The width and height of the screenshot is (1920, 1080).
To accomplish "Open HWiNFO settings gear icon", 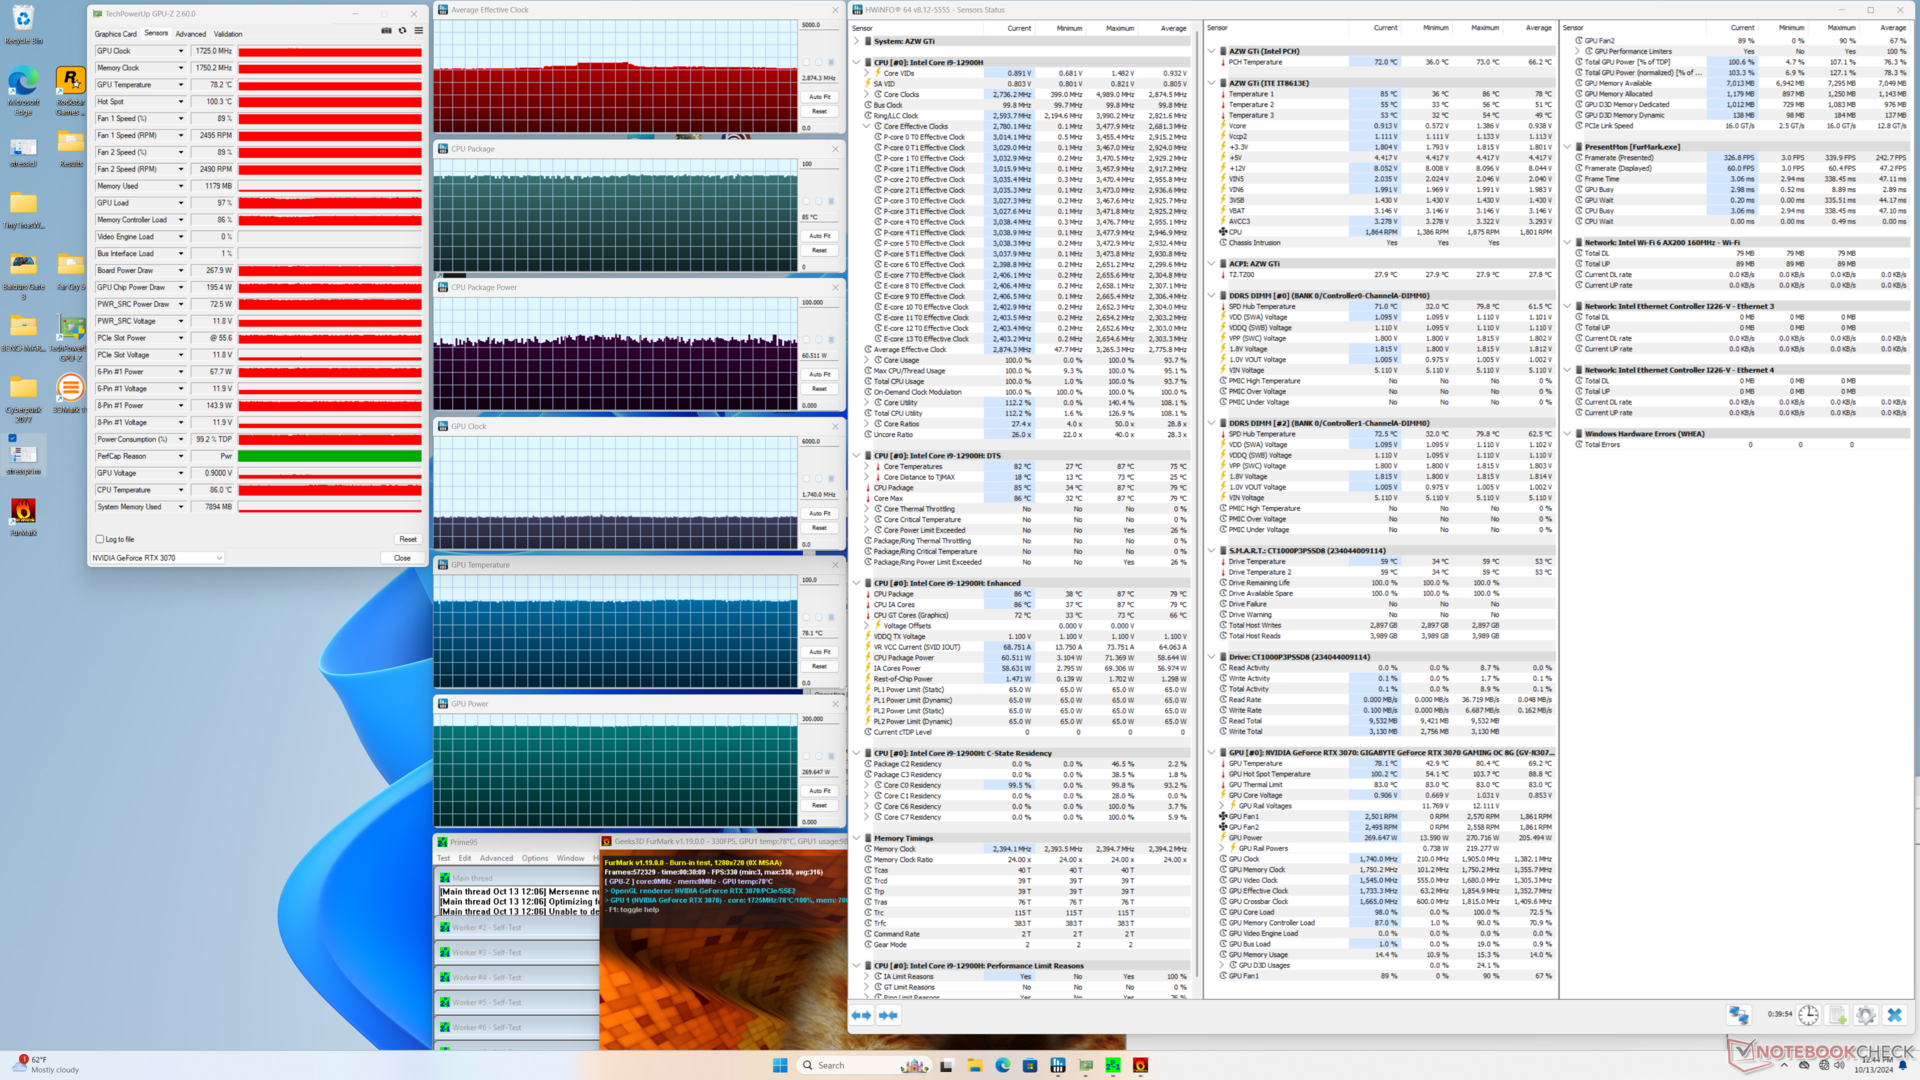I will pyautogui.click(x=1865, y=1015).
